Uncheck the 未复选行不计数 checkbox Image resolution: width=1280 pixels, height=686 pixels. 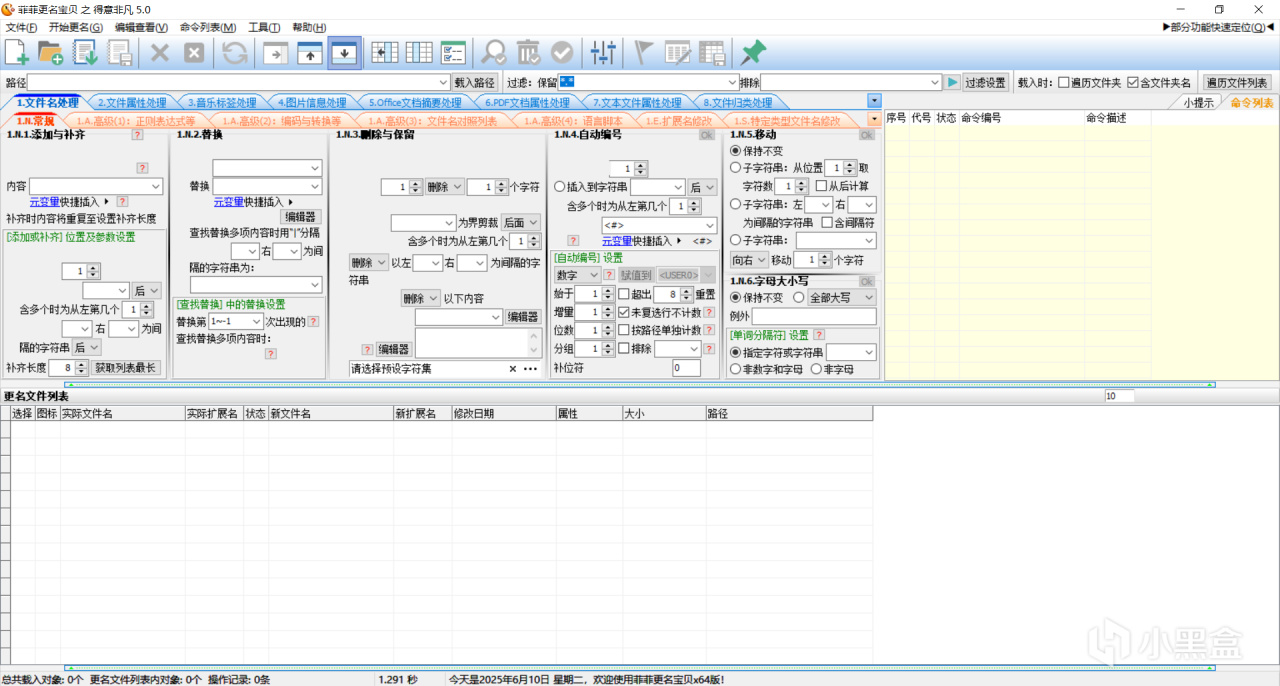pos(624,312)
